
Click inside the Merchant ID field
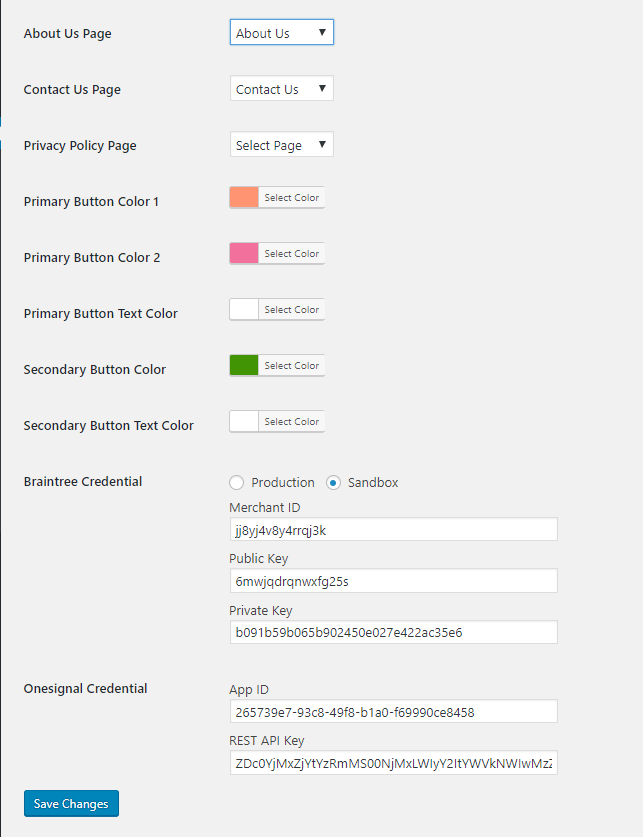click(x=393, y=529)
